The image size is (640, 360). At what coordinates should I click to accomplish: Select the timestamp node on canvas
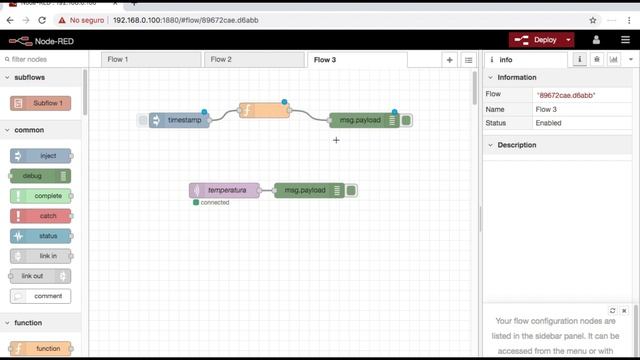180,120
